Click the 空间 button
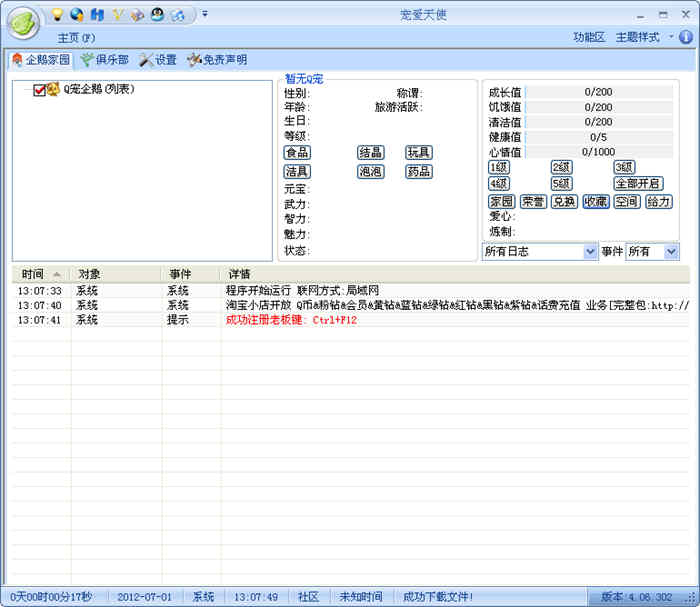Viewport: 700px width, 607px height. pos(627,202)
